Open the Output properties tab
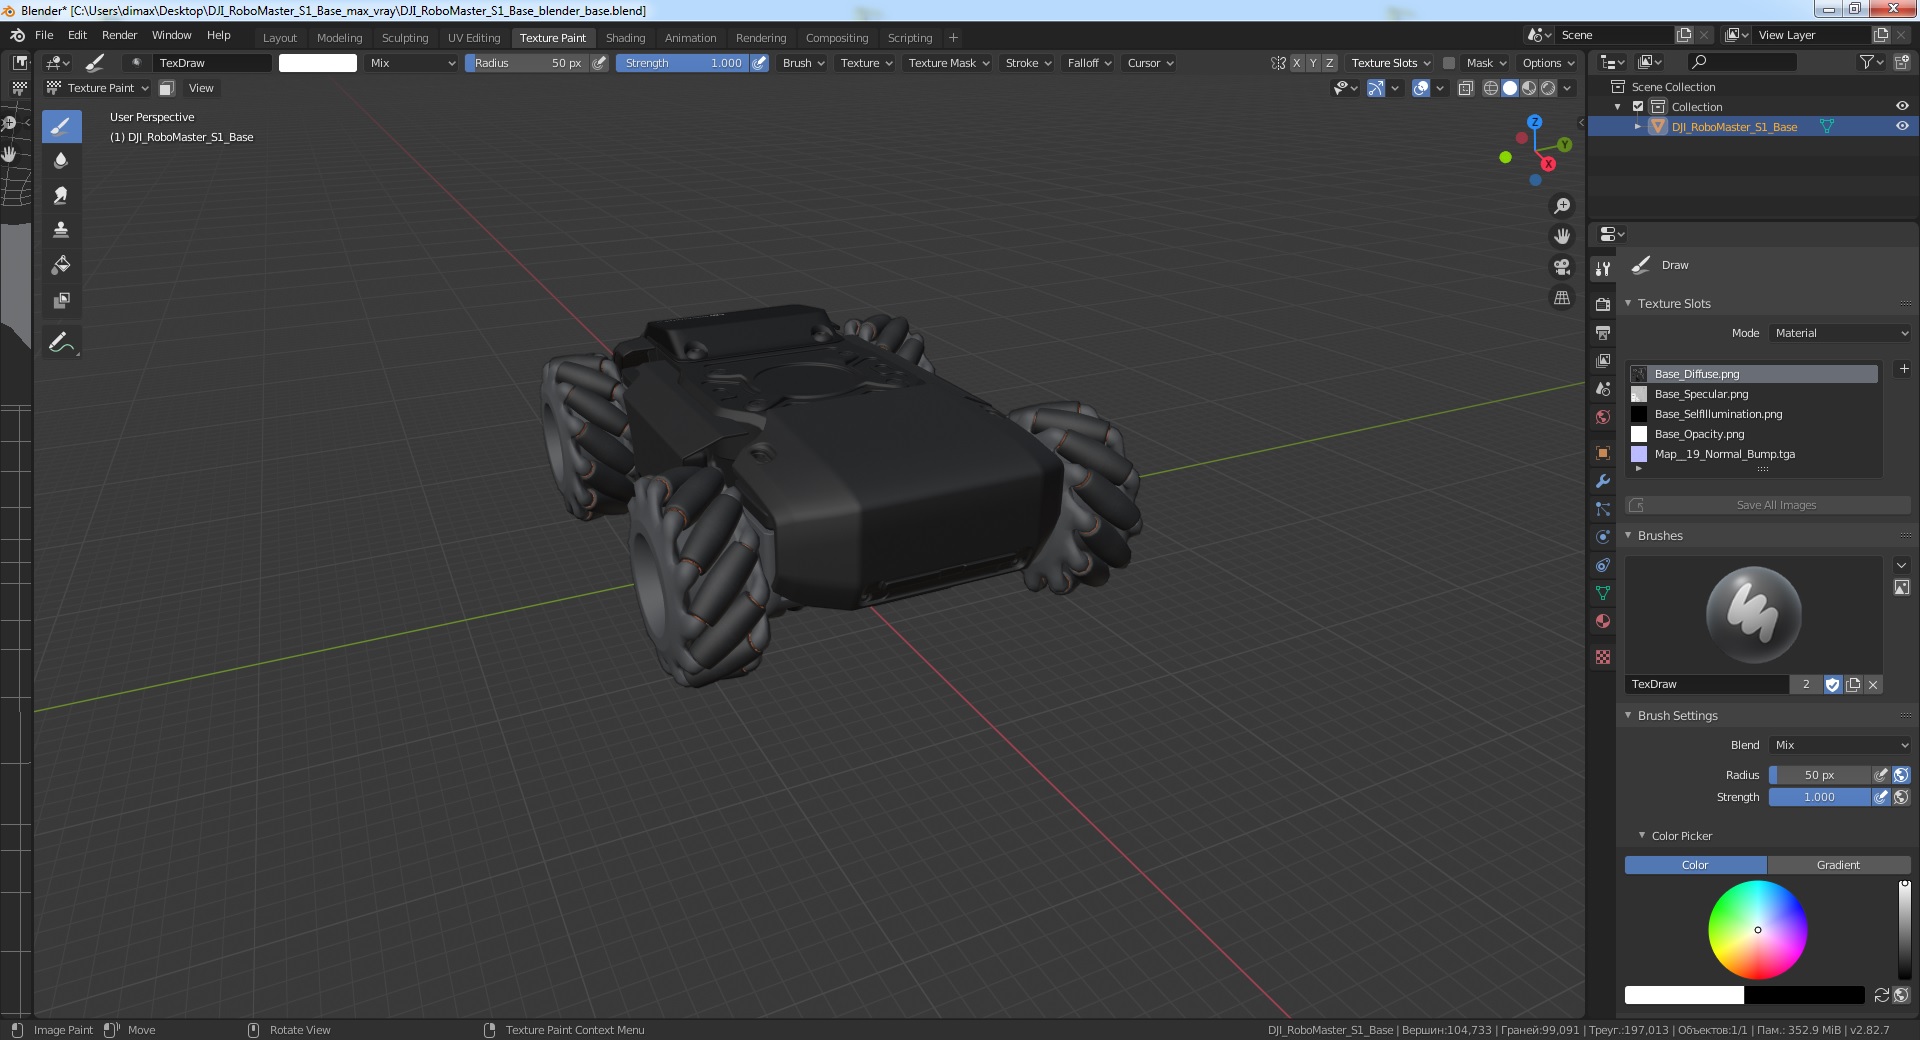 pos(1603,332)
